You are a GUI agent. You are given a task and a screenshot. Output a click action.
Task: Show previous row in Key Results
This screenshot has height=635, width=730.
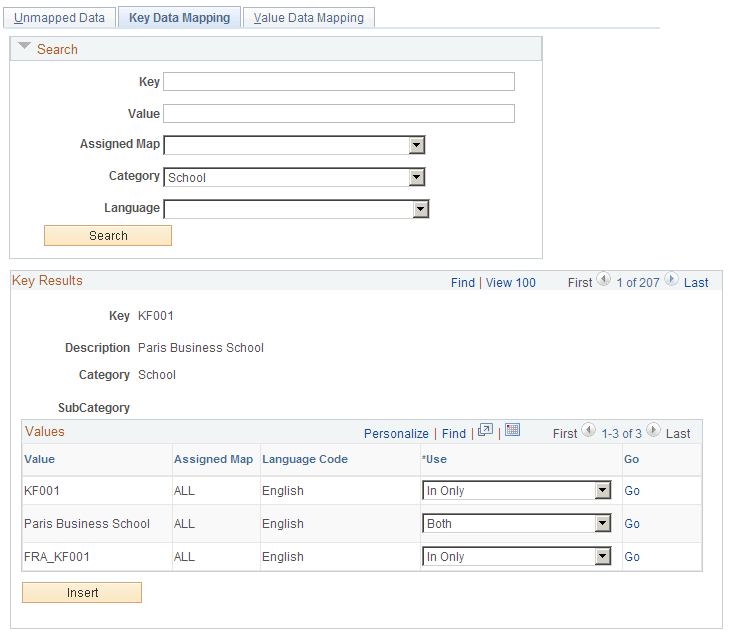[x=603, y=279]
